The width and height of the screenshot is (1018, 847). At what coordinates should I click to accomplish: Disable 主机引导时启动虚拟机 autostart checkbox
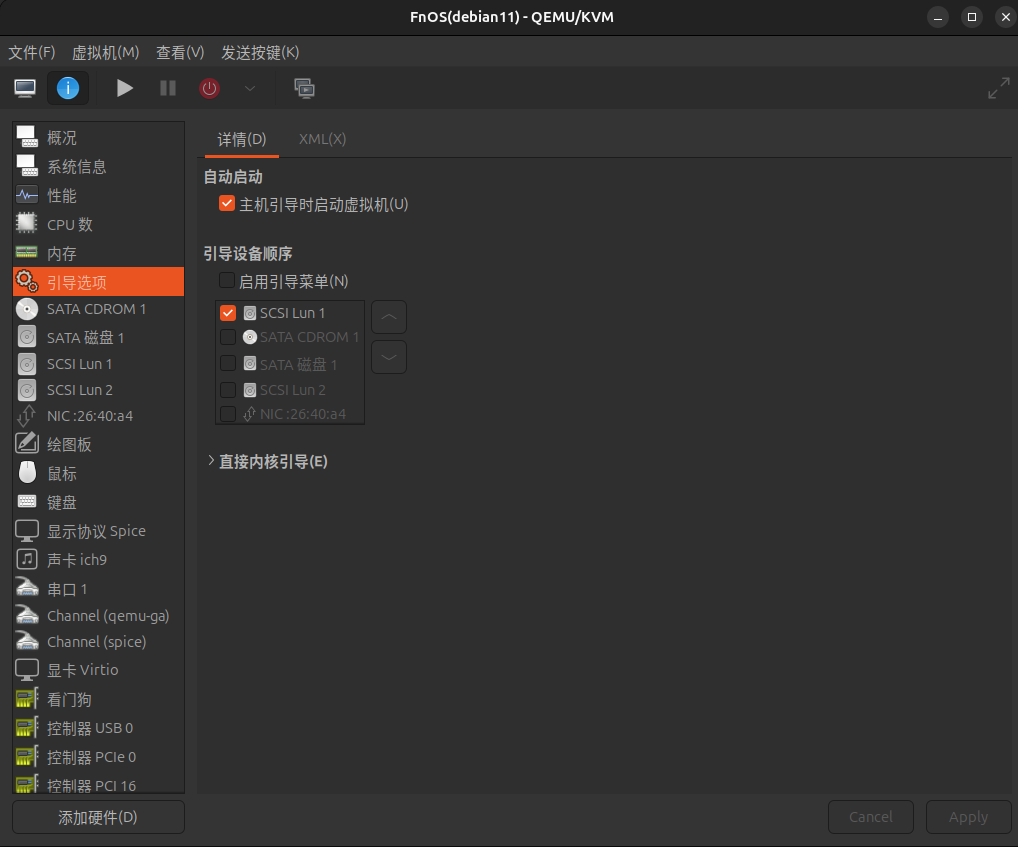[x=227, y=204]
